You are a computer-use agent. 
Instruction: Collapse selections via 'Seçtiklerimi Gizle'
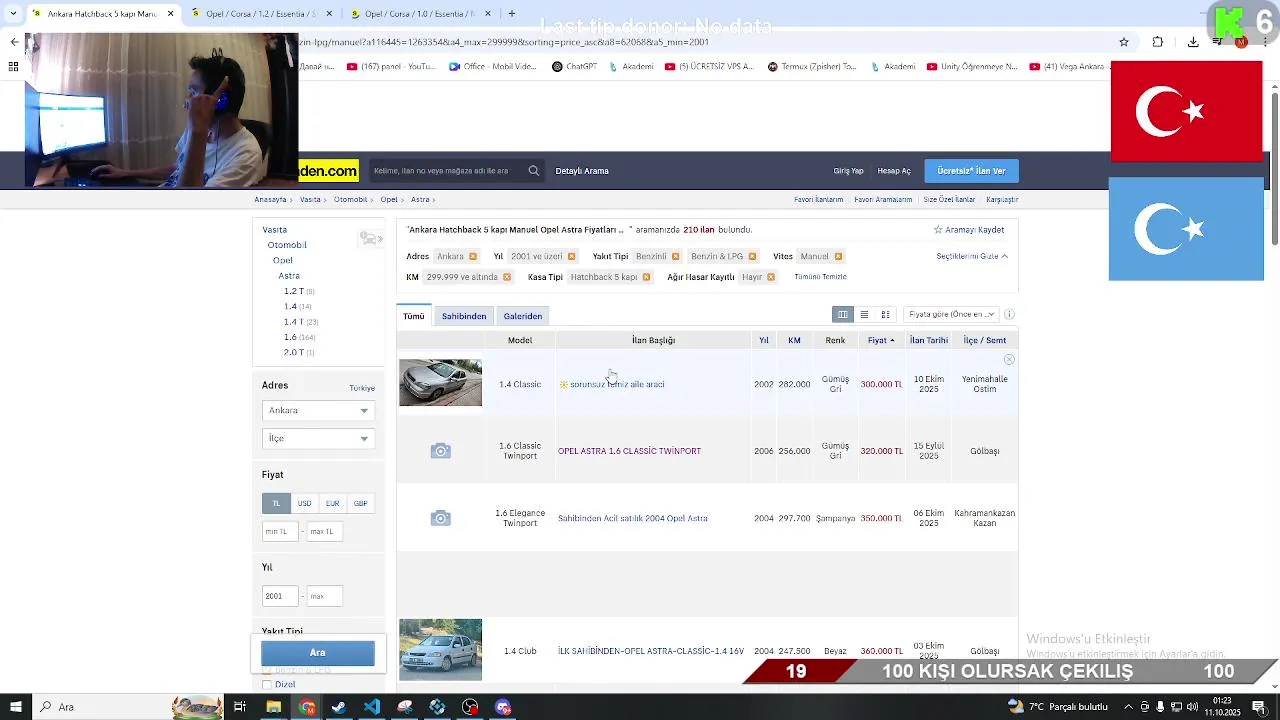972,256
